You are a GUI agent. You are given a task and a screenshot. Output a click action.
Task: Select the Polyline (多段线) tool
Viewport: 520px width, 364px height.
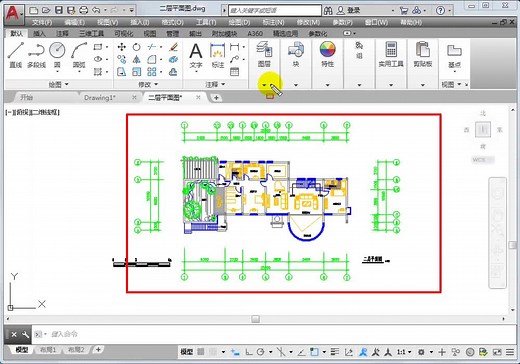pos(36,55)
